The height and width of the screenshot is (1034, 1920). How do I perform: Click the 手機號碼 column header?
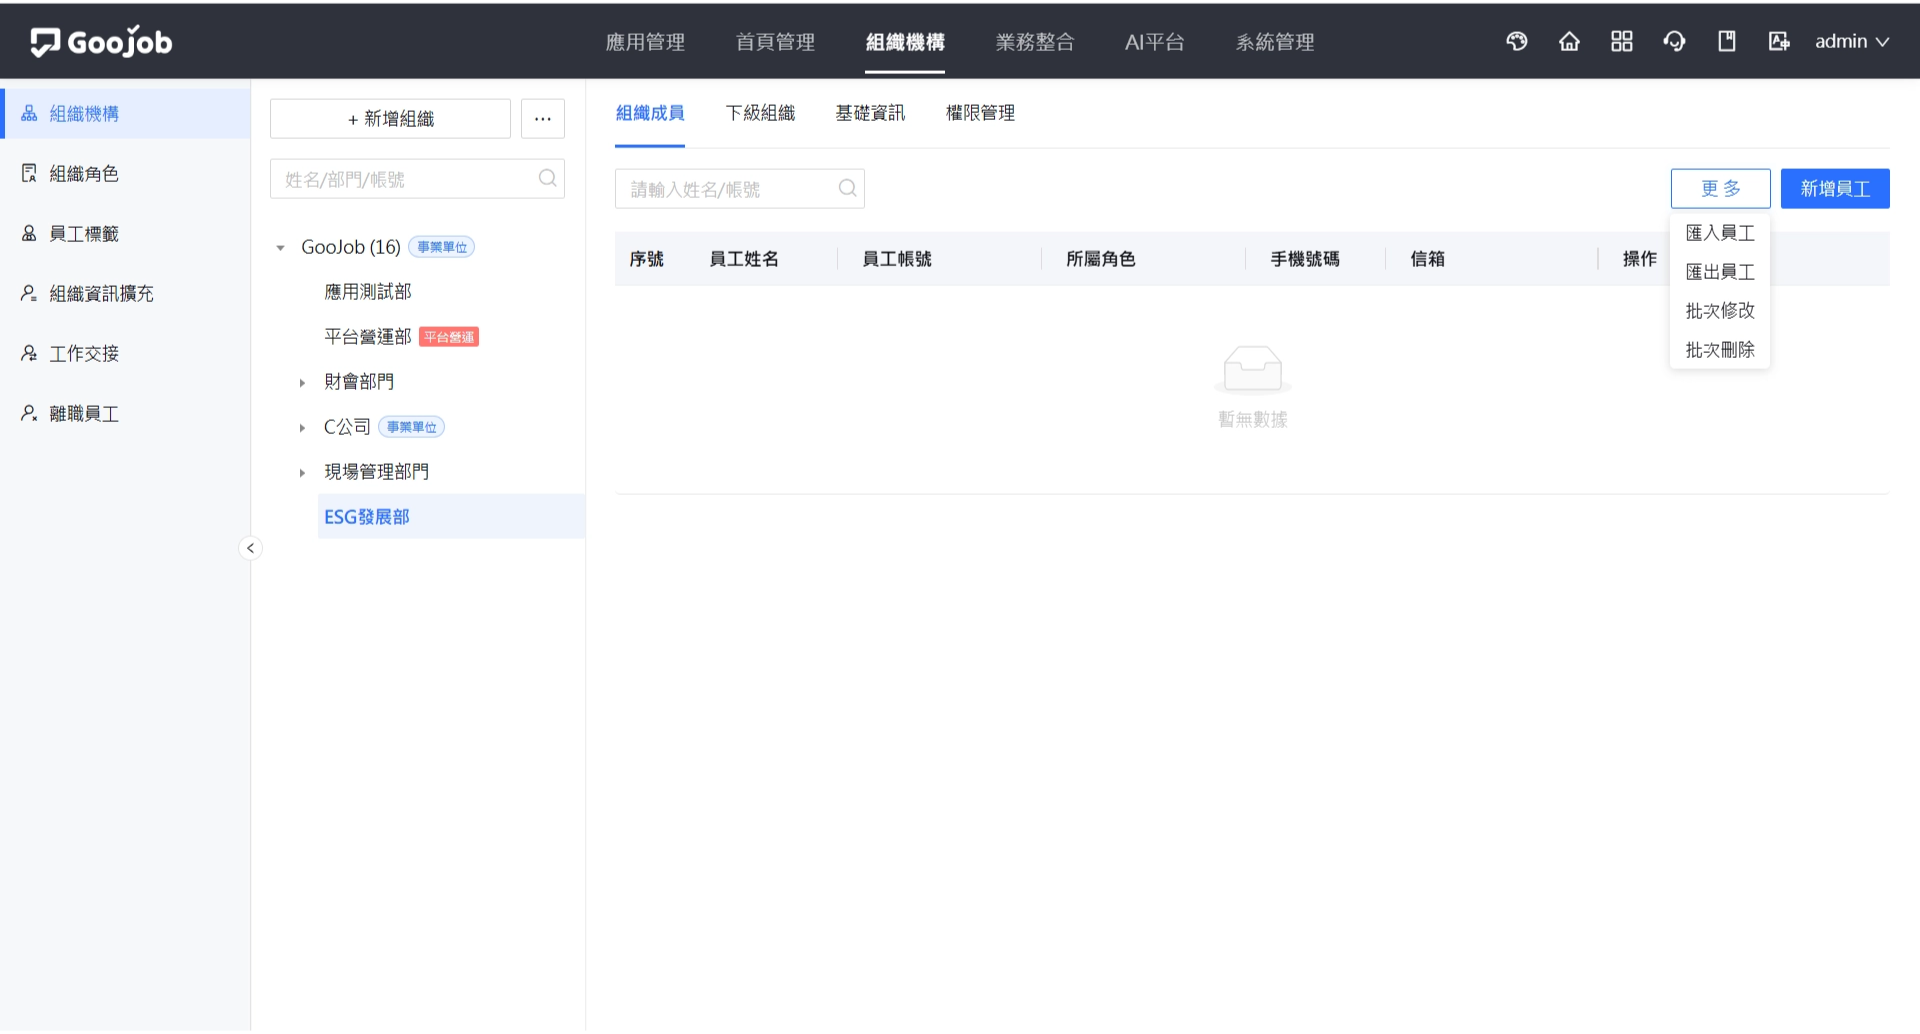click(1304, 258)
